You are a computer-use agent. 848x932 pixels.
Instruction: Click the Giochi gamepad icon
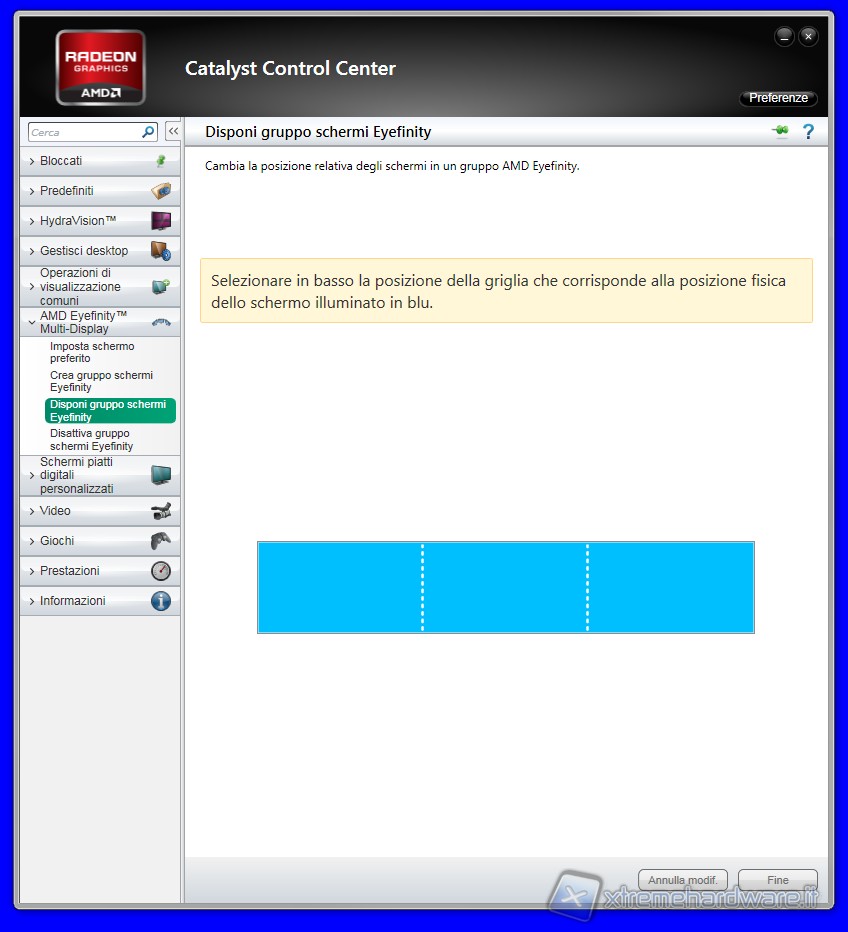(160, 541)
